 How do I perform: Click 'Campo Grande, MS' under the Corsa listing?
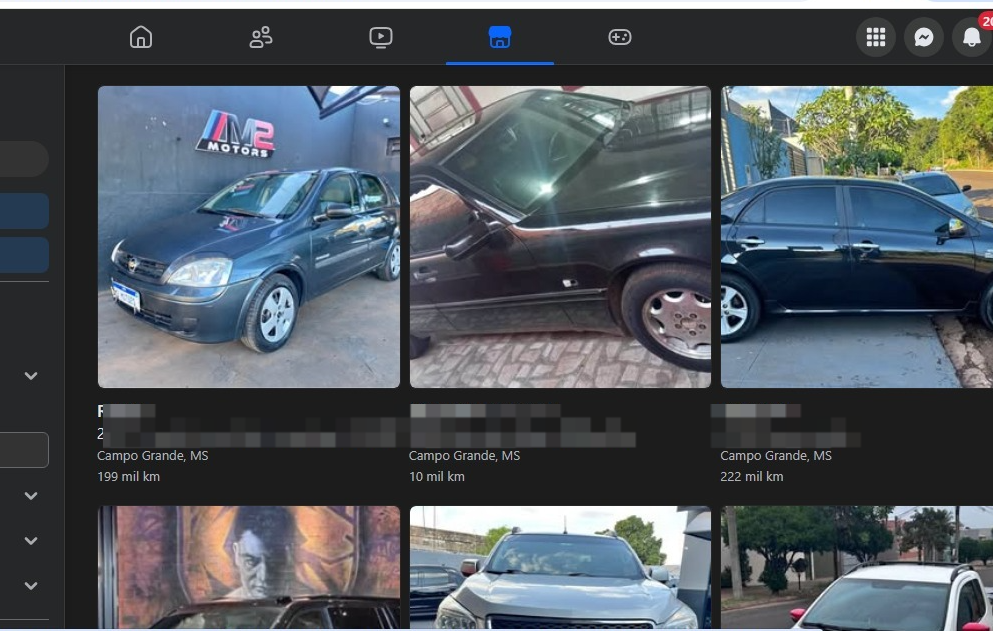click(x=153, y=456)
